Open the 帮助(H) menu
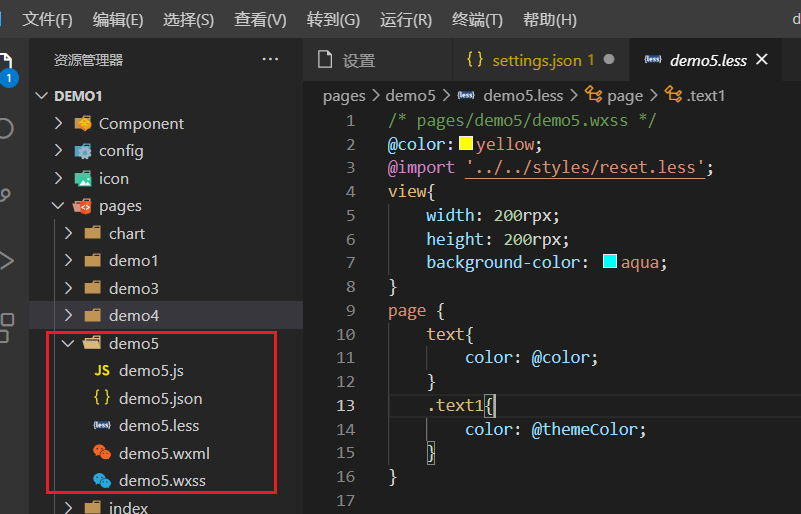Viewport: 801px width, 514px height. pyautogui.click(x=550, y=19)
